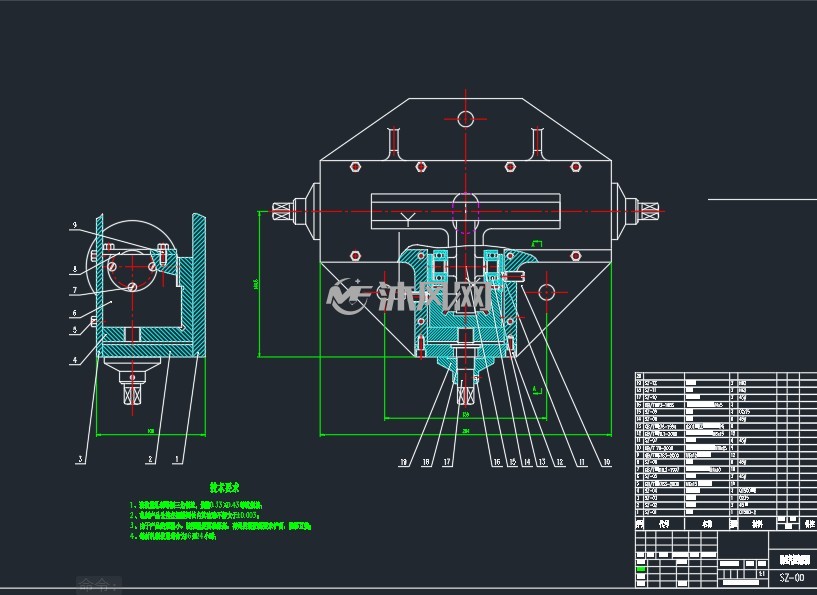Select part balloon number 8
817x595 pixels.
pyautogui.click(x=75, y=269)
